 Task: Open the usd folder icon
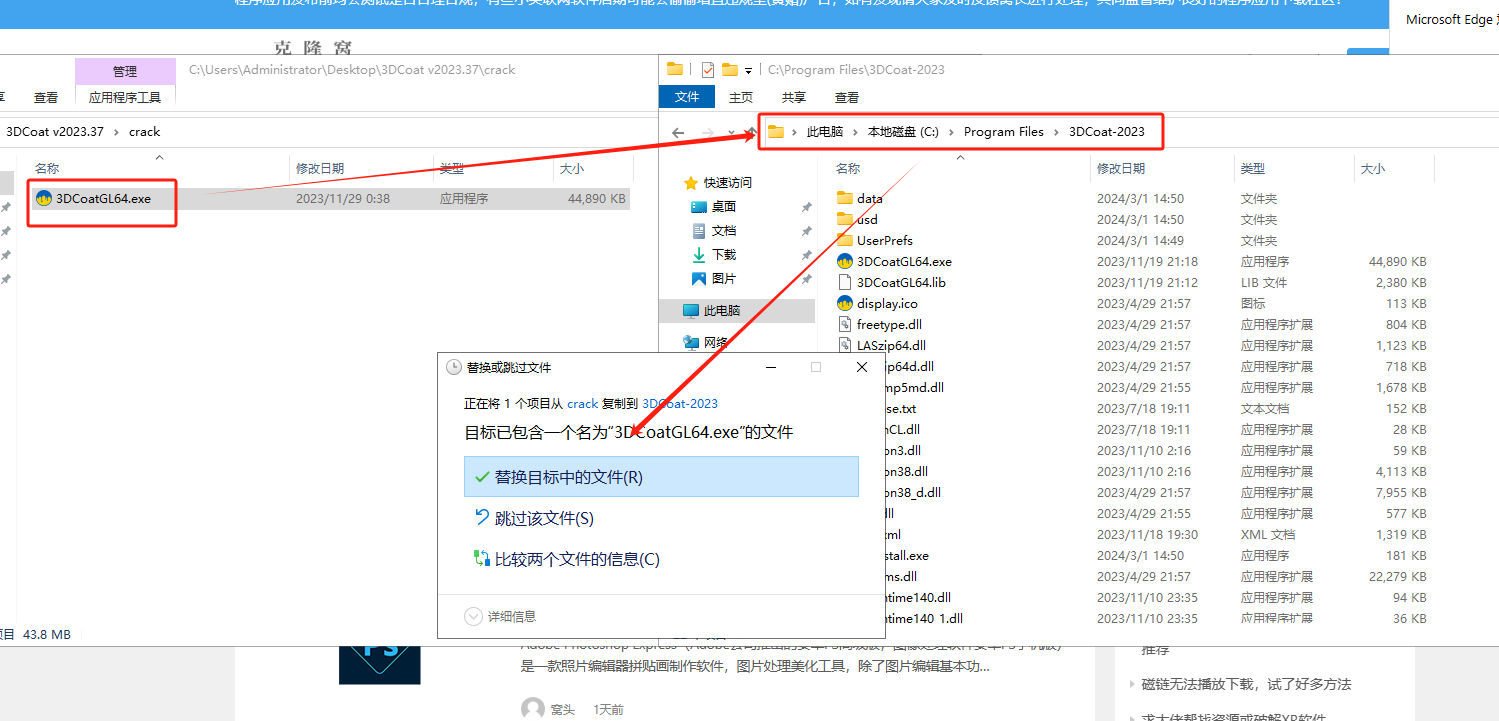[x=845, y=219]
